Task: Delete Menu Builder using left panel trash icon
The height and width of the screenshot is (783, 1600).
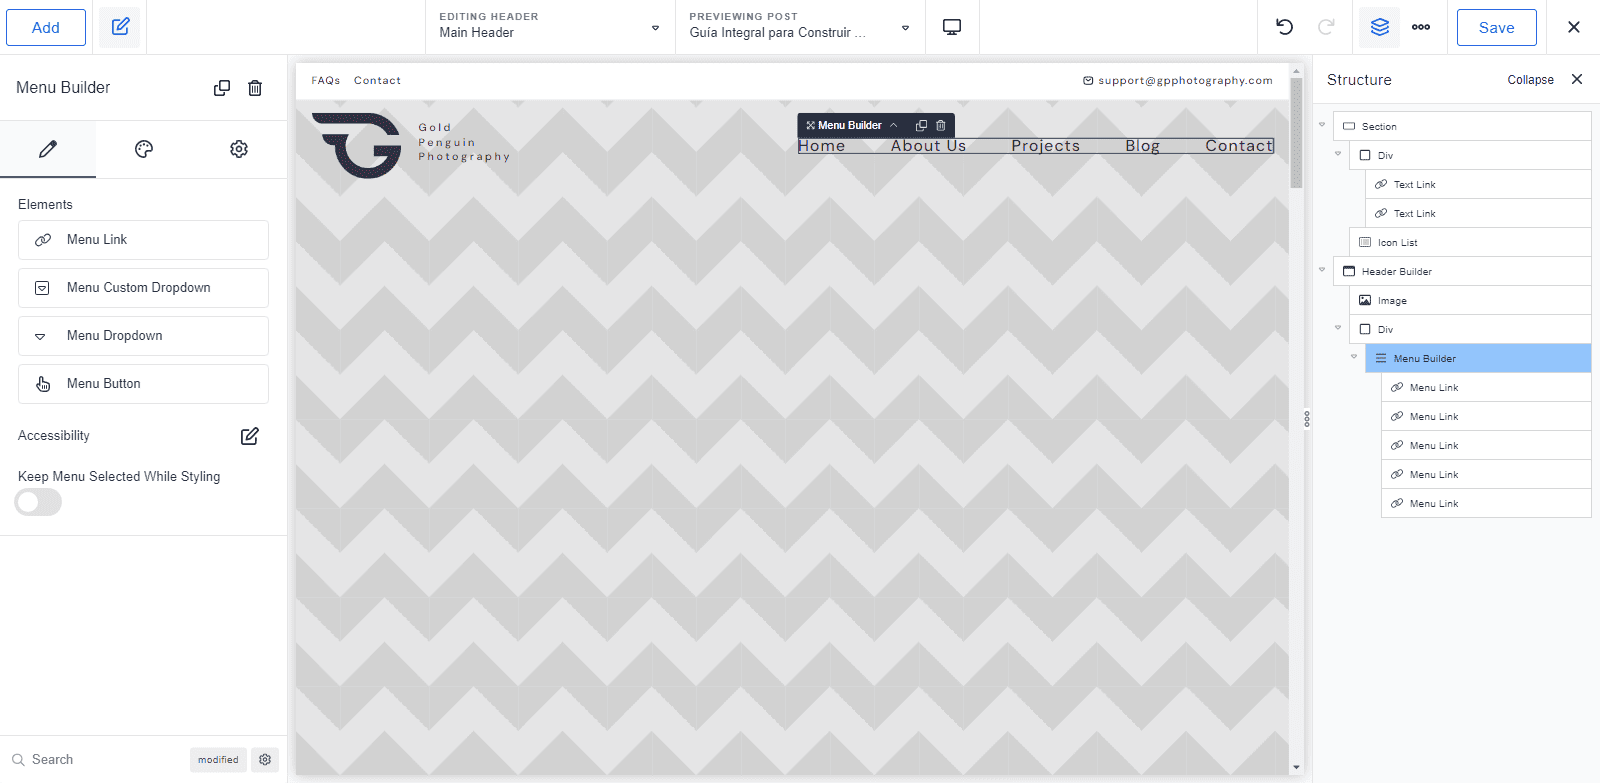Action: tap(255, 88)
